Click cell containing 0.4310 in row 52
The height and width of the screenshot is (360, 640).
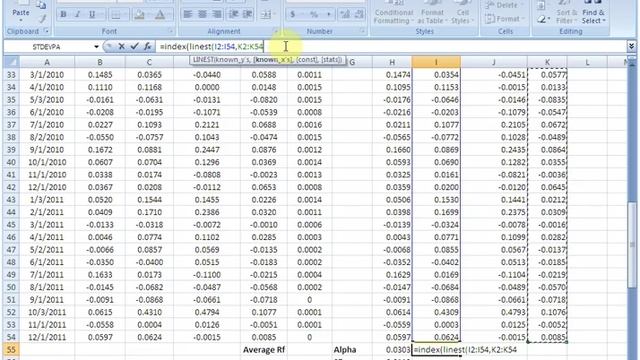tap(149, 312)
